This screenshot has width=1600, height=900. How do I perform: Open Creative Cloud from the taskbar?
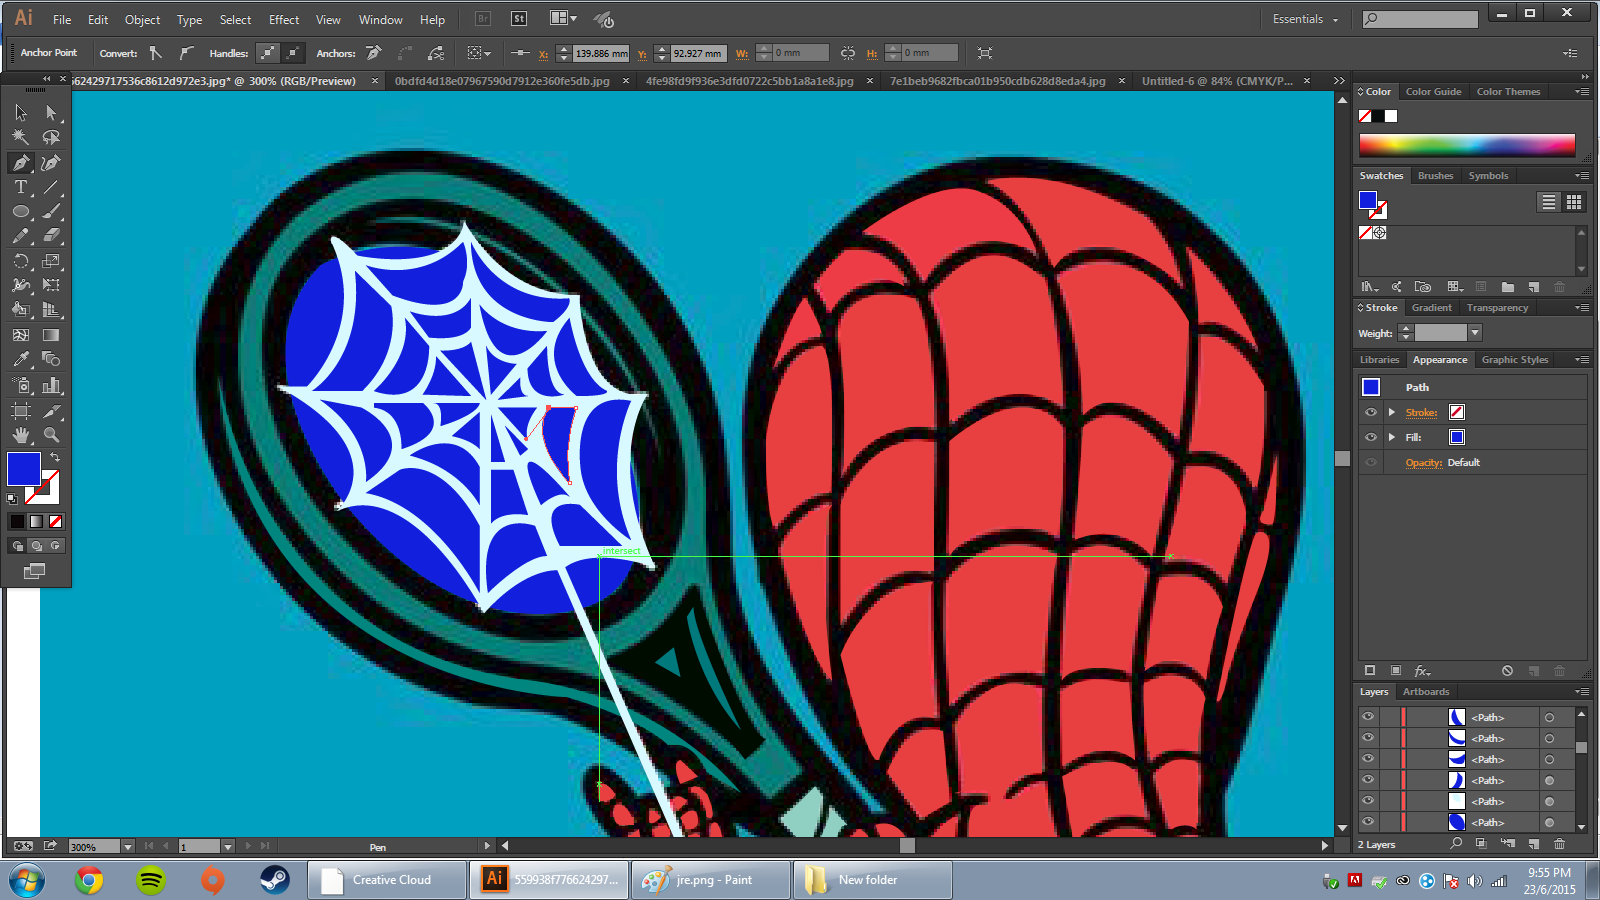coord(387,880)
